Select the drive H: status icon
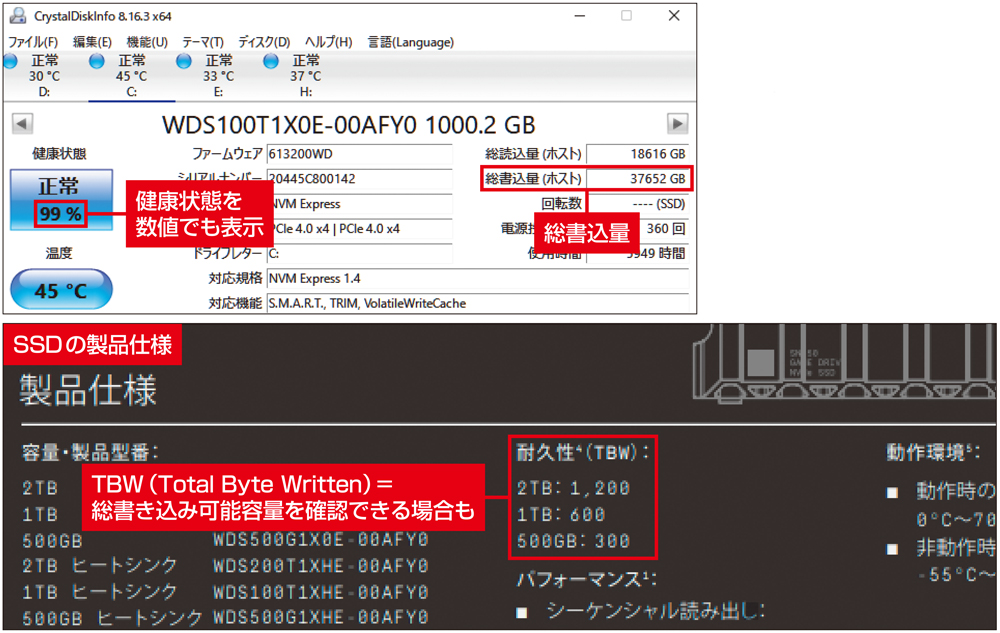The height and width of the screenshot is (633, 1000). (270, 61)
